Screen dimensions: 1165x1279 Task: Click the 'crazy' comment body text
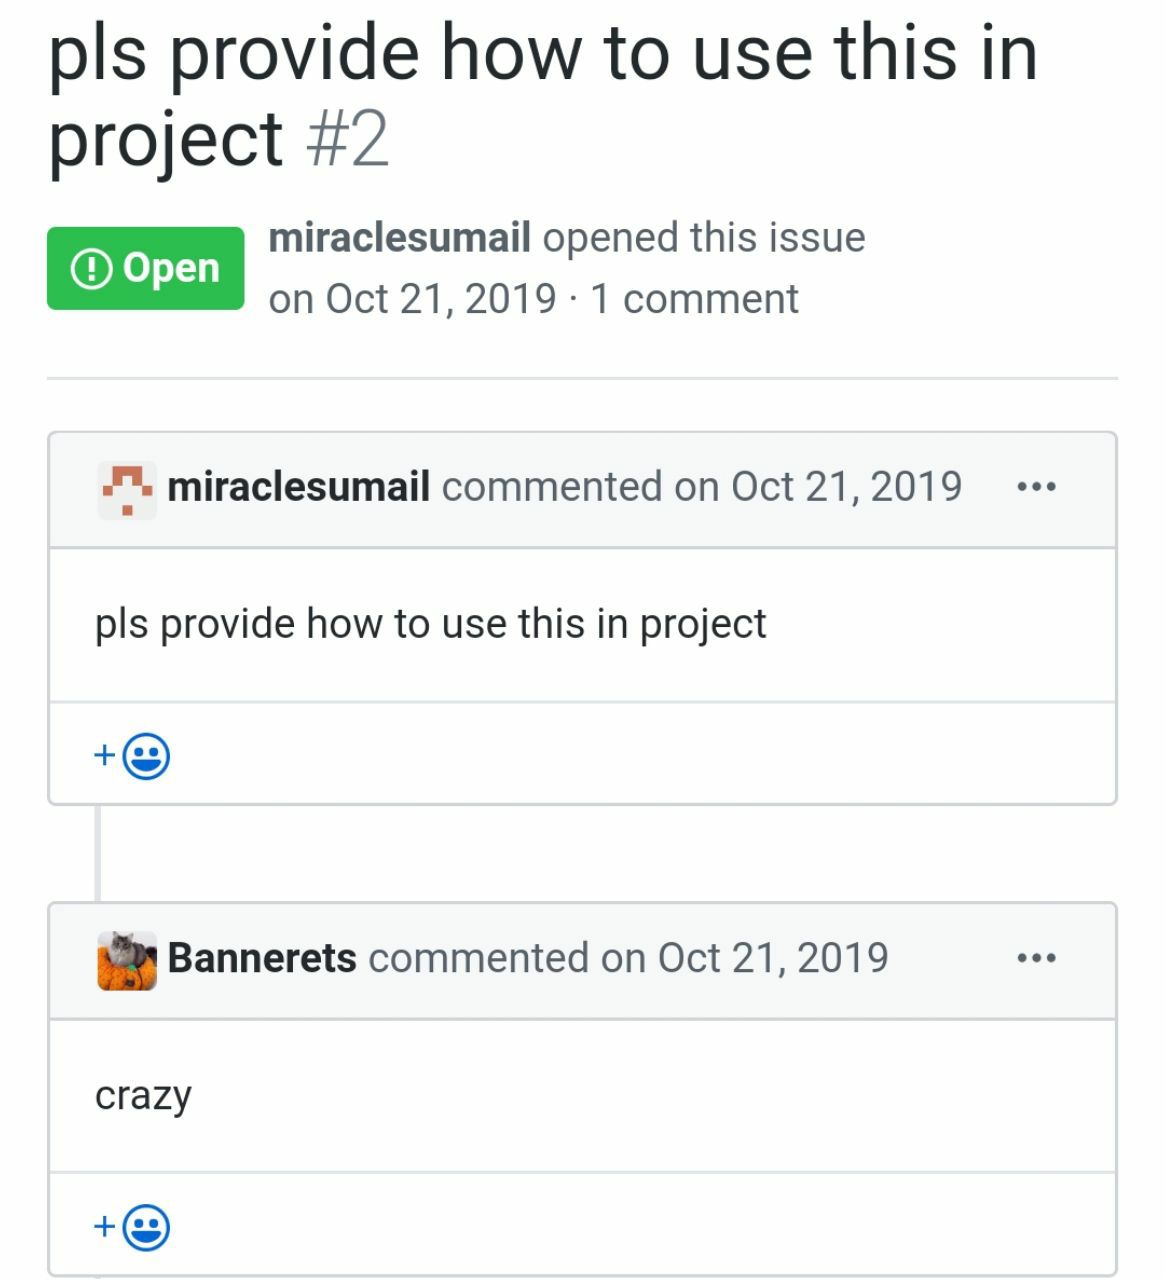[143, 1096]
